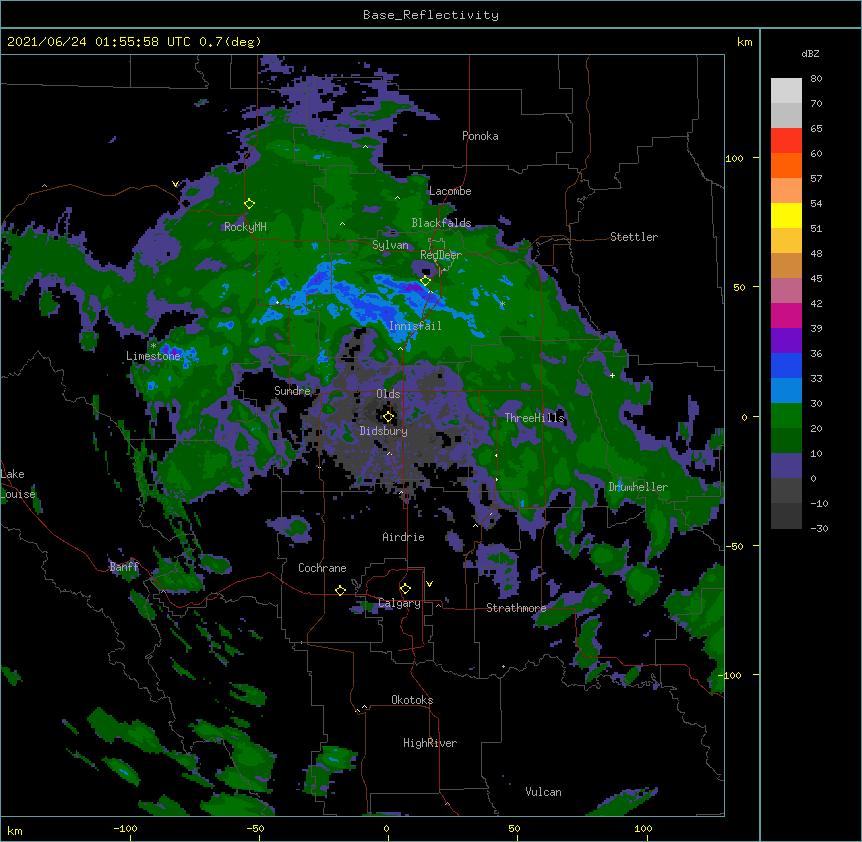862x842 pixels.
Task: Select the Vulcan city label
Action: click(543, 792)
